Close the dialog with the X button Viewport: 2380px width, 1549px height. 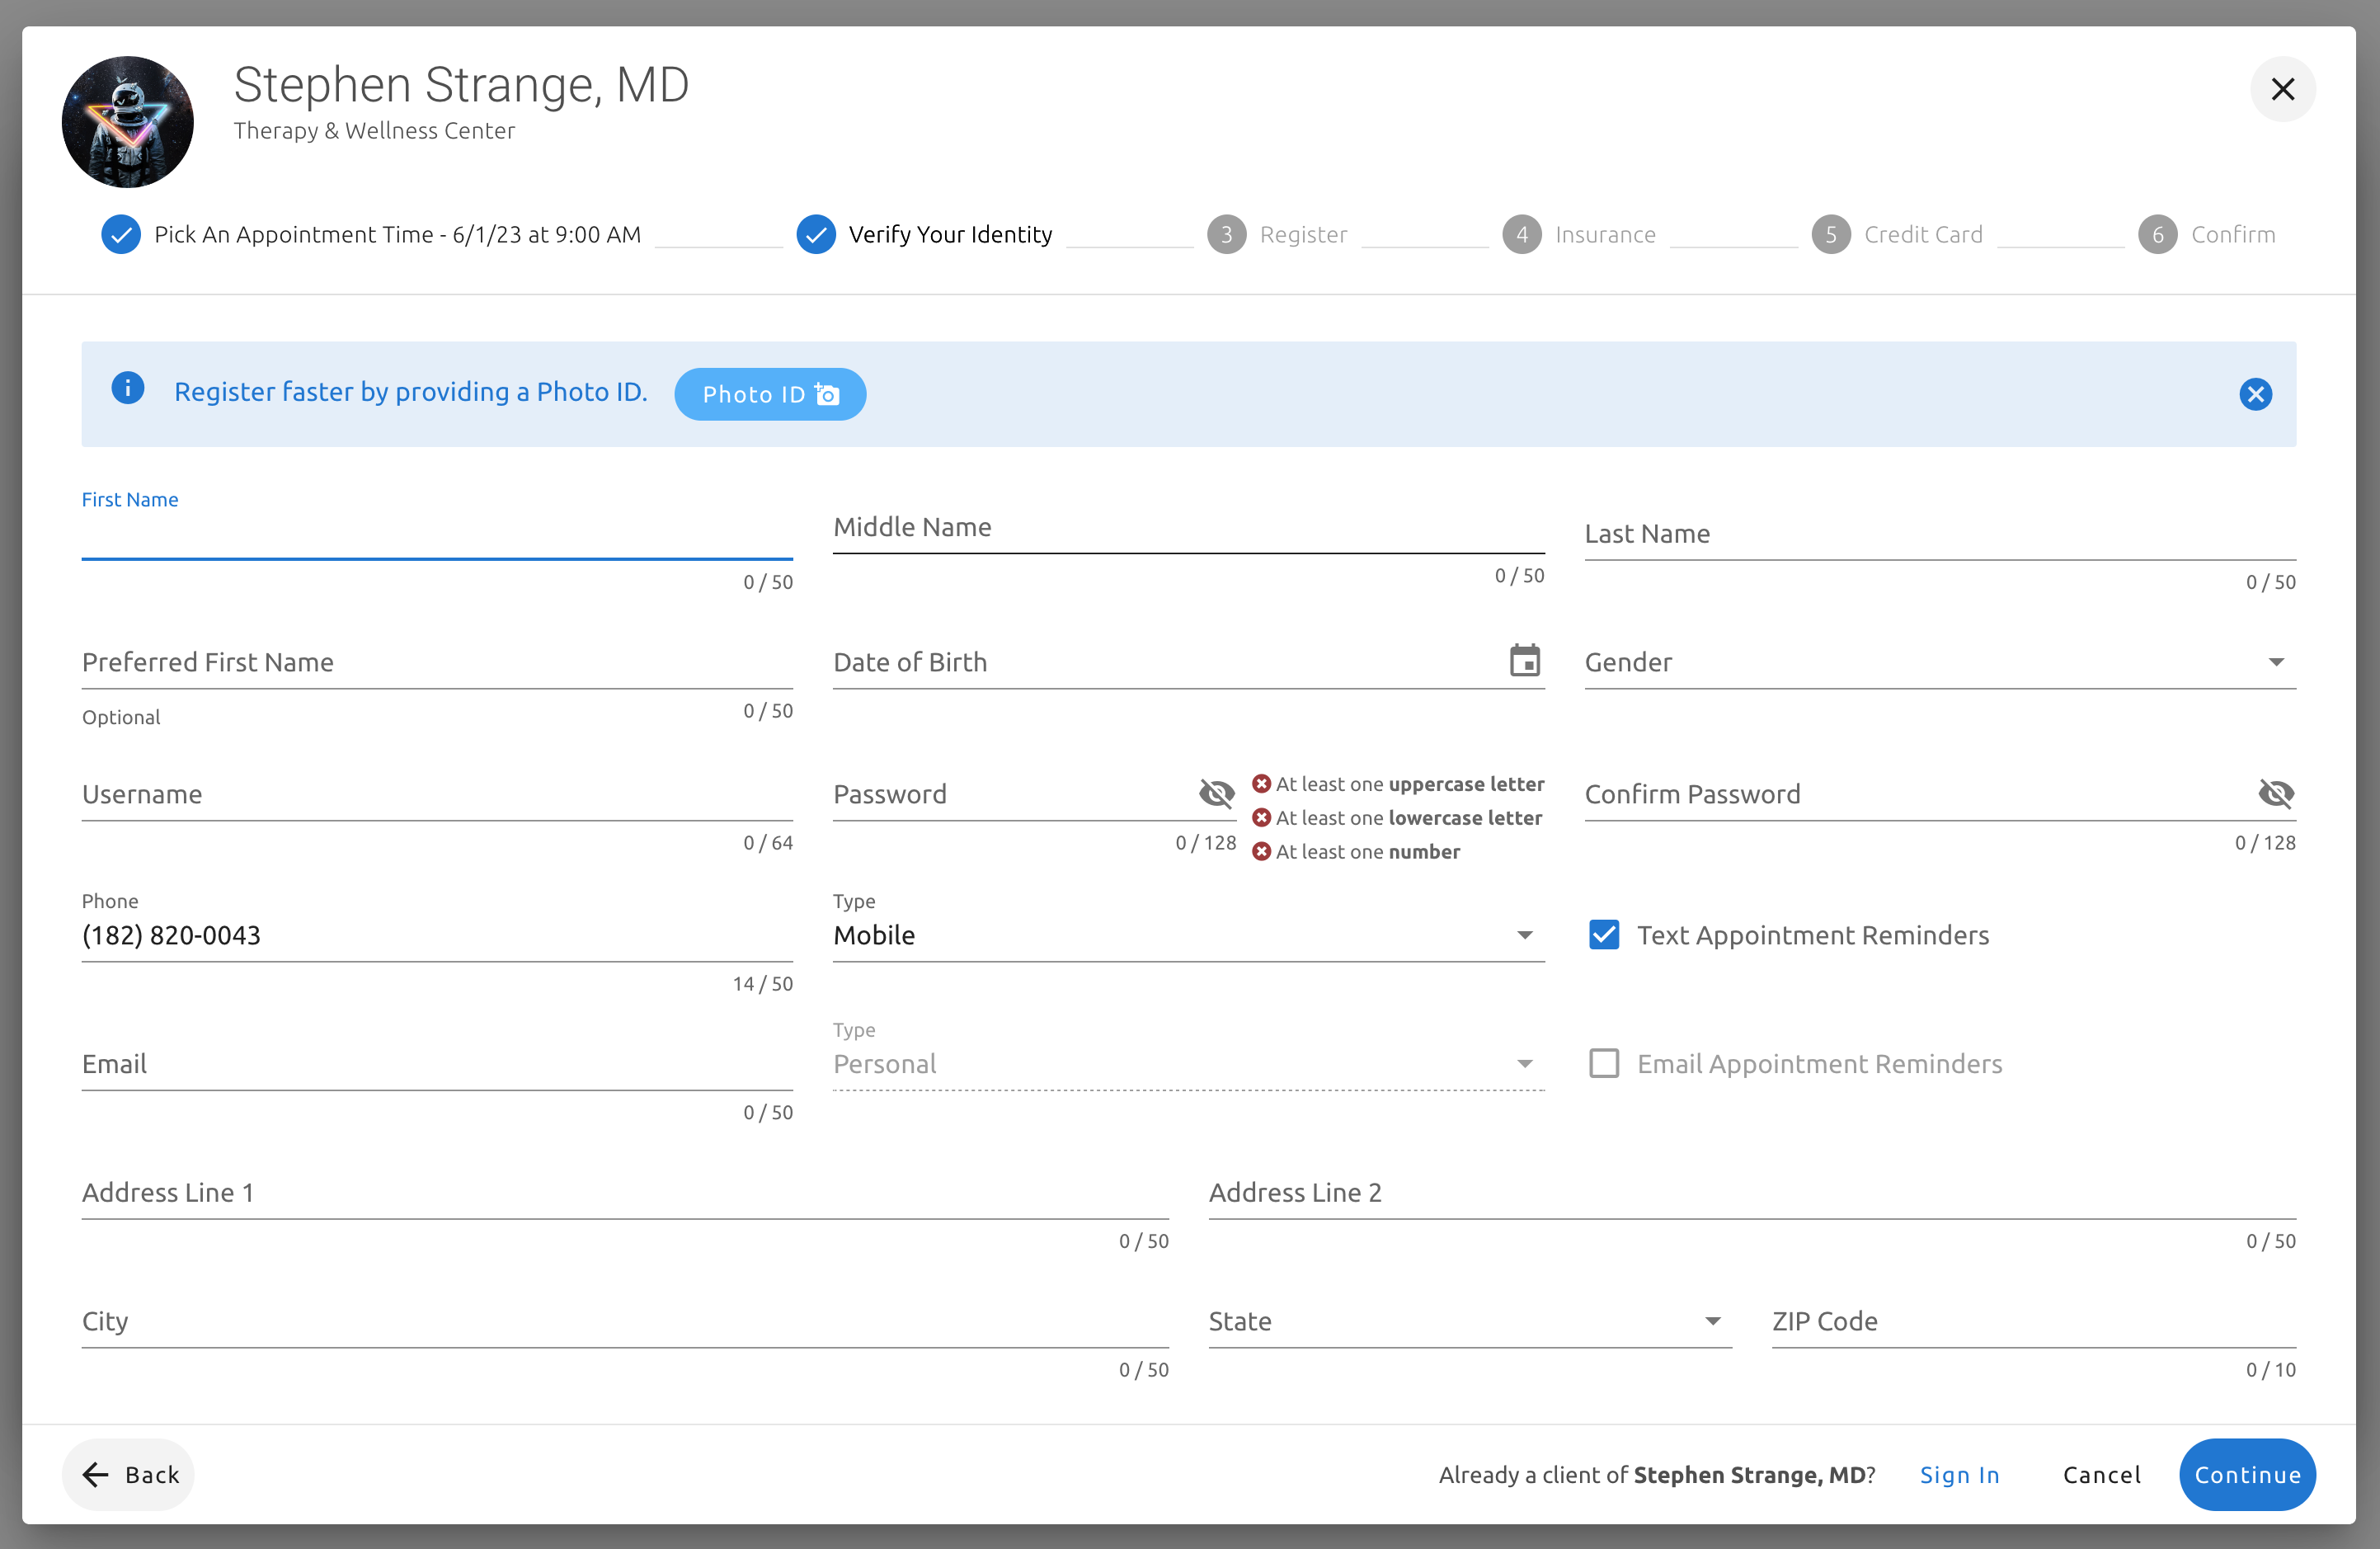pyautogui.click(x=2281, y=89)
